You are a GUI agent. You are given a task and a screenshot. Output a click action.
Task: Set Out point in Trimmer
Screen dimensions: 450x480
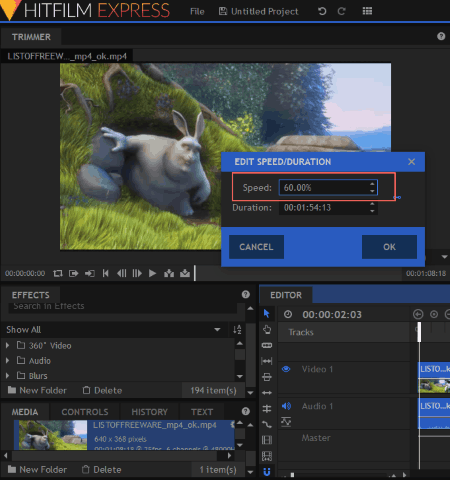tap(89, 274)
